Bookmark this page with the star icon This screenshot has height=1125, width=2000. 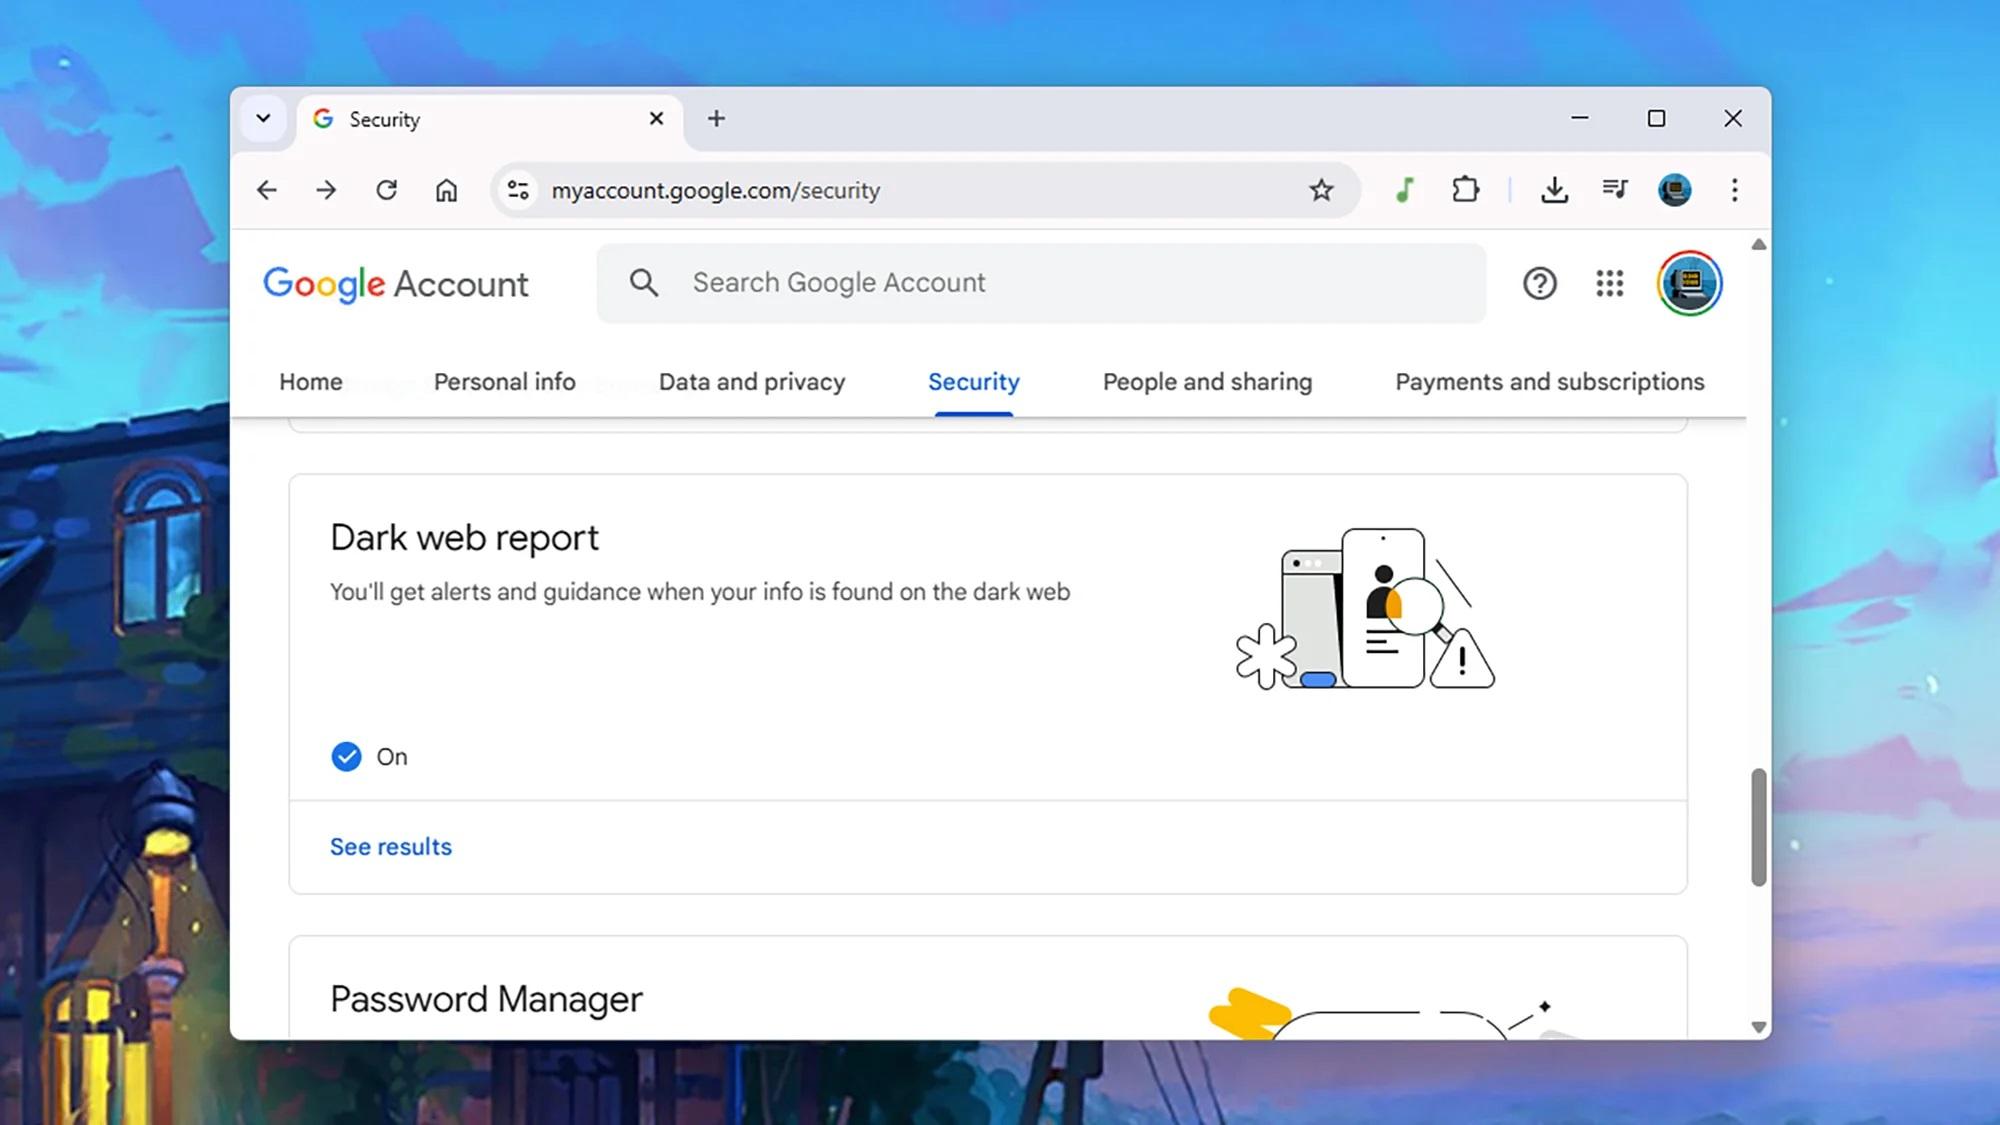1321,189
